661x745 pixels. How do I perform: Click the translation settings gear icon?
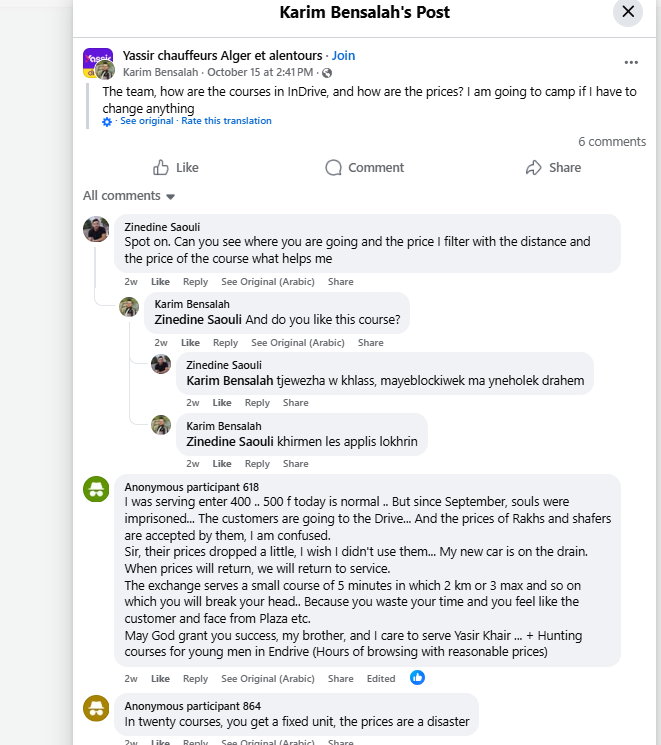[x=108, y=122]
